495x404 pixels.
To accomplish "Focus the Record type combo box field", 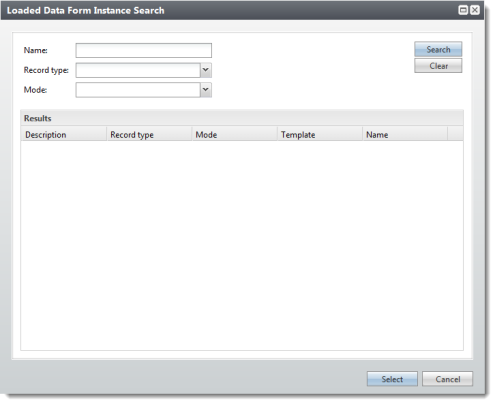I will [x=138, y=70].
